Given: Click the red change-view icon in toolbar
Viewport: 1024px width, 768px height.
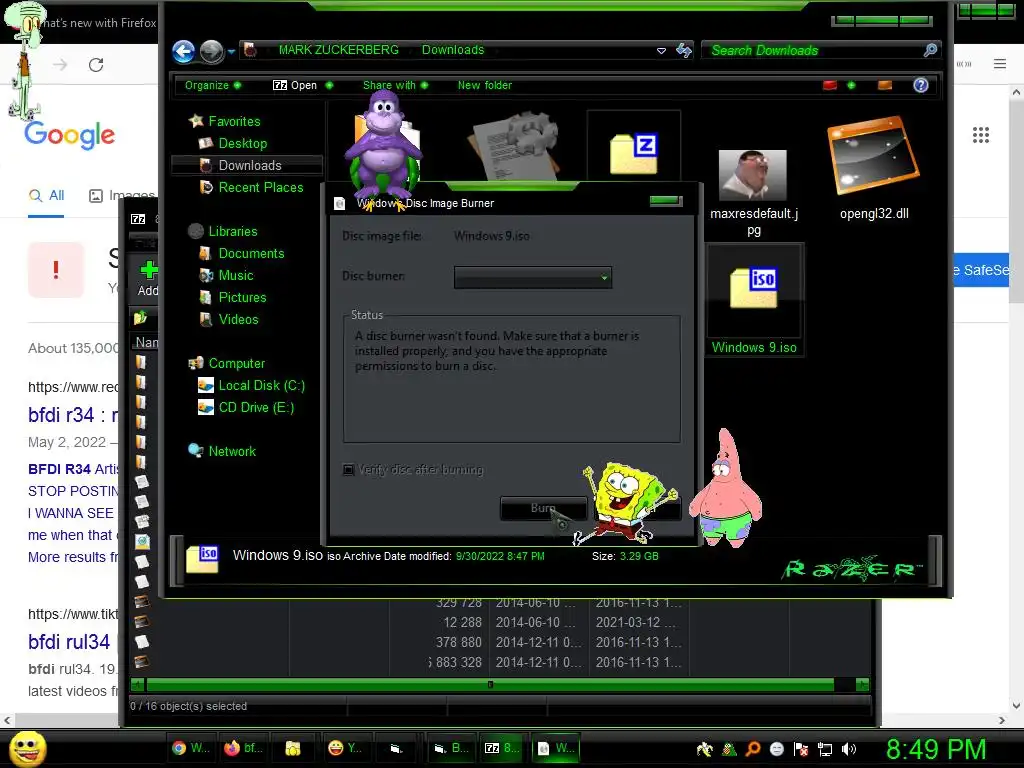Looking at the screenshot, I should click(x=830, y=85).
